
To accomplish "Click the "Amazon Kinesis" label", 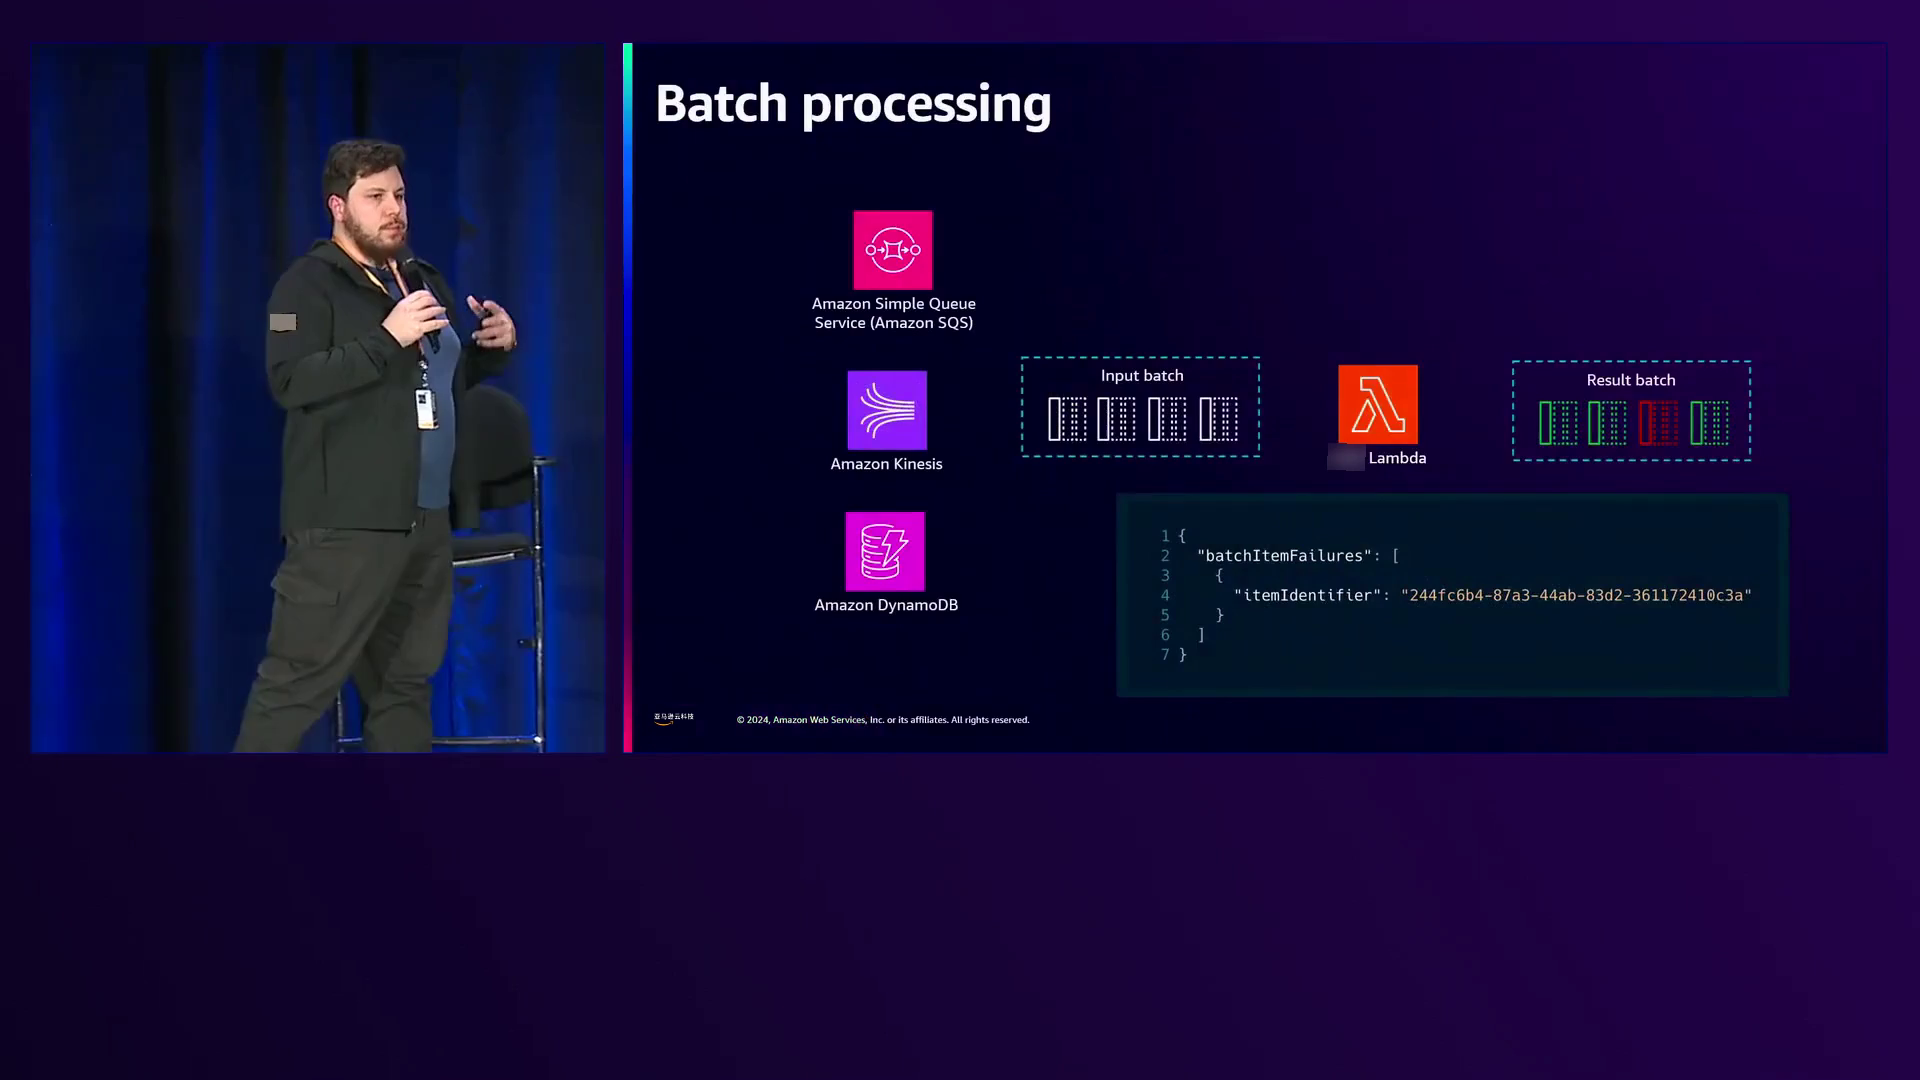I will click(886, 464).
